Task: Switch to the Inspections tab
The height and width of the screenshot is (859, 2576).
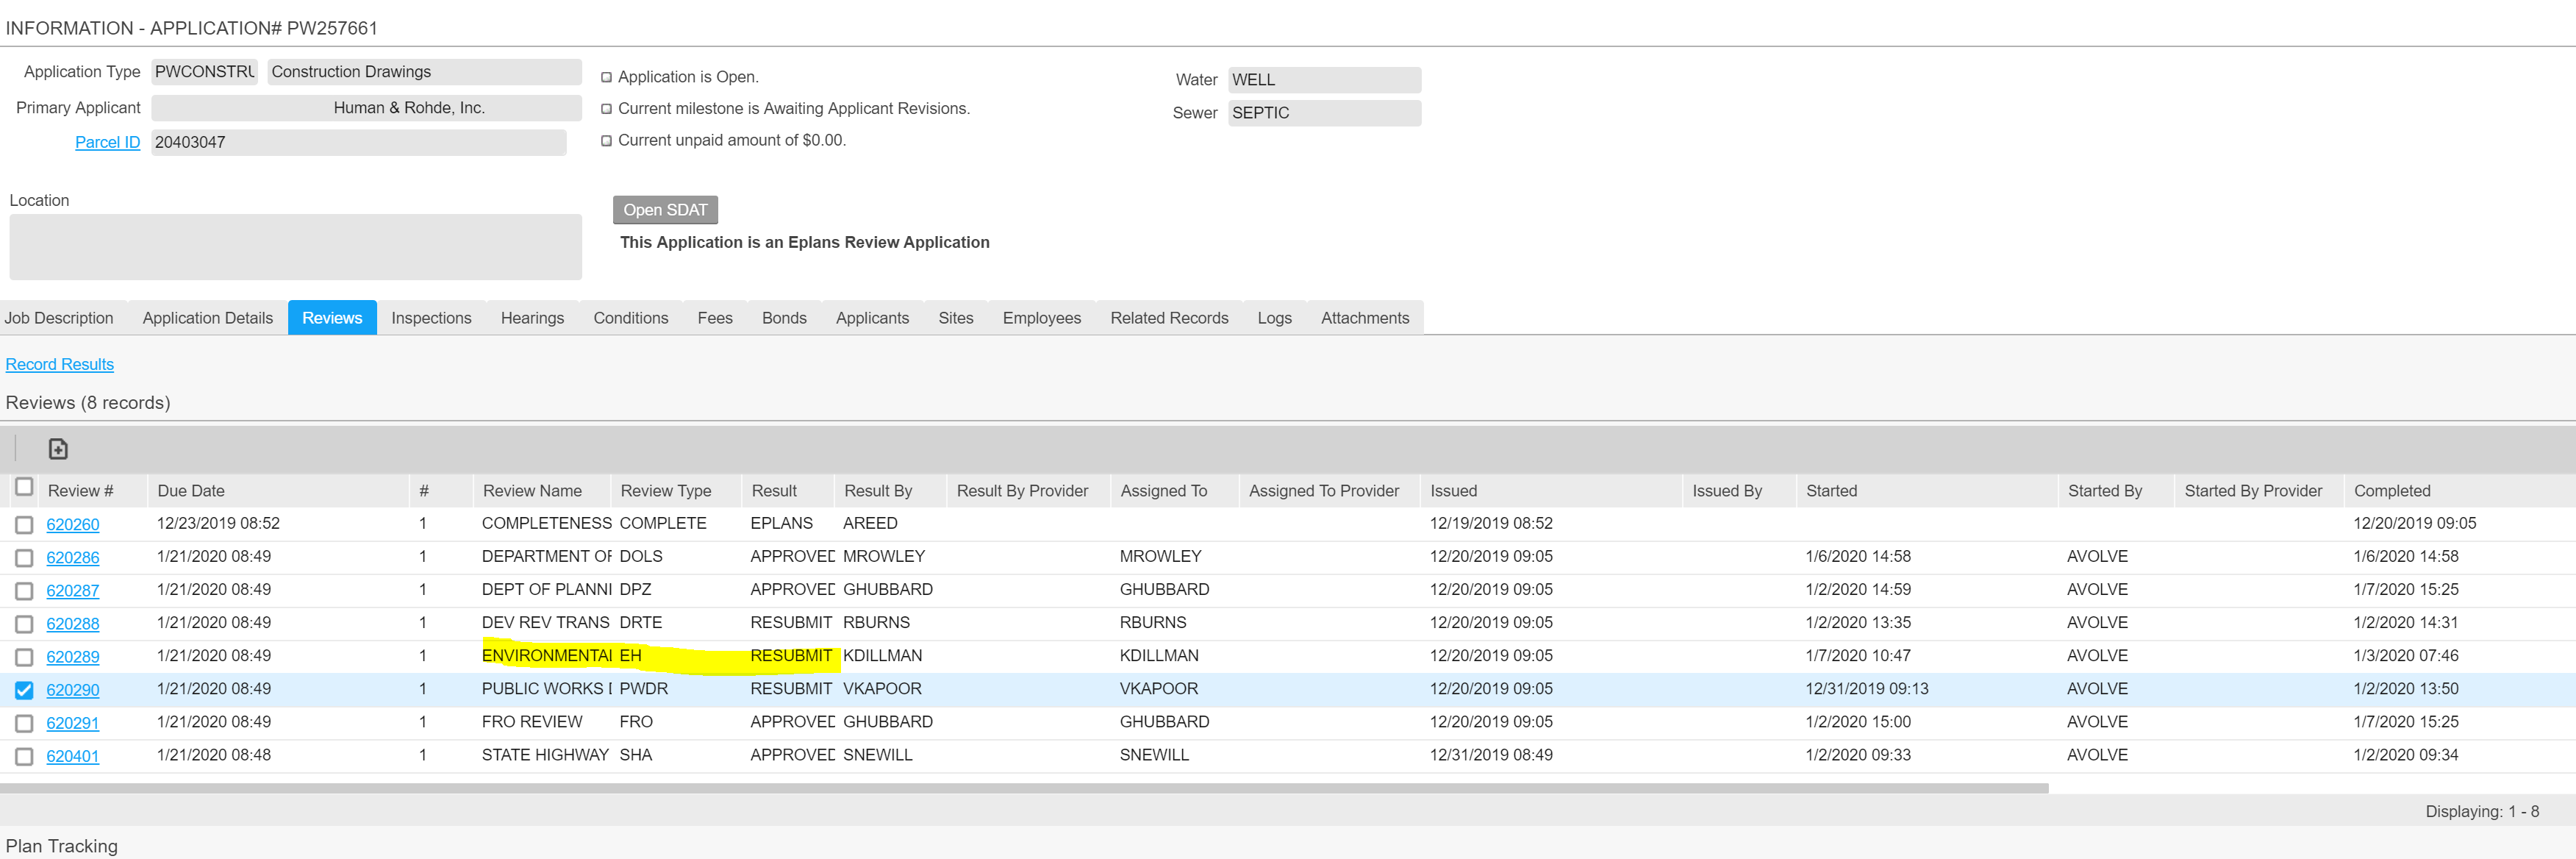Action: [x=431, y=318]
